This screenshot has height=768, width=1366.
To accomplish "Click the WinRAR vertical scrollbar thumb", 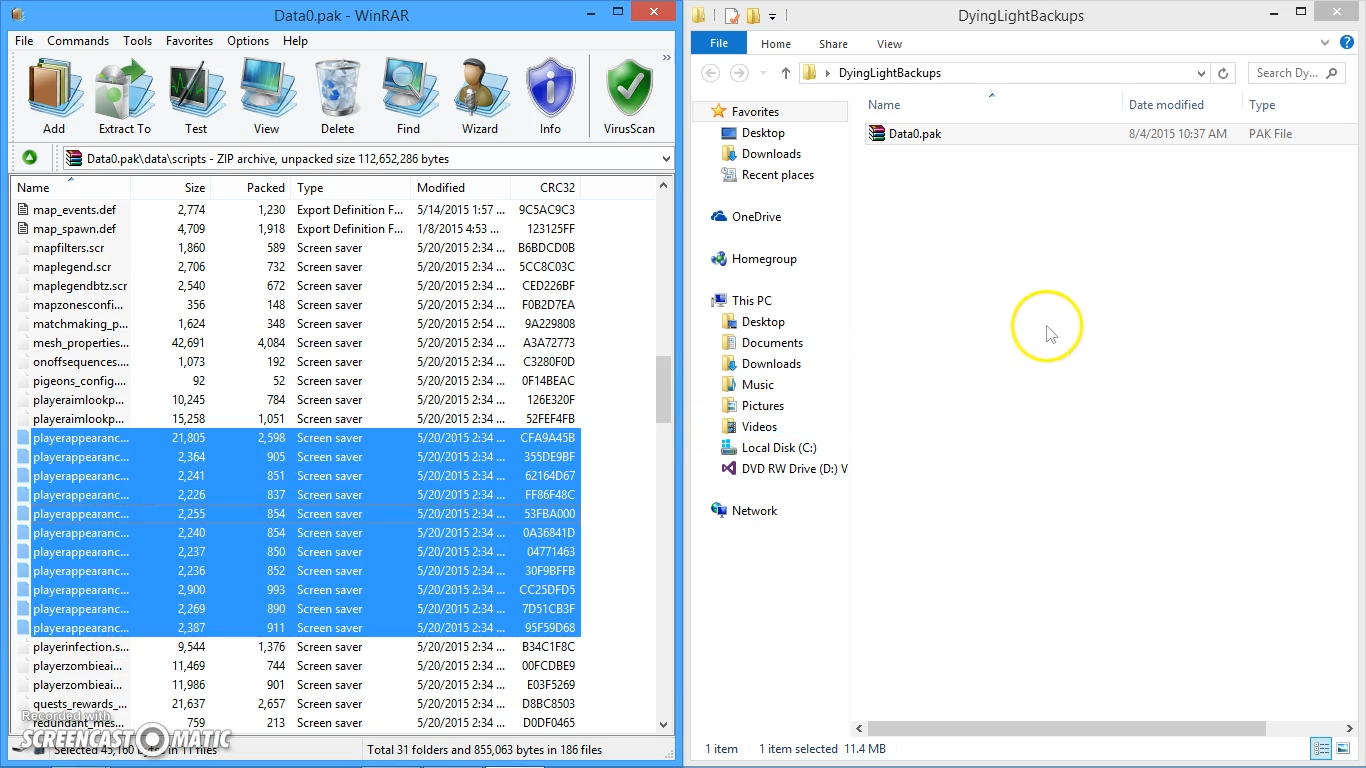I will pos(664,390).
